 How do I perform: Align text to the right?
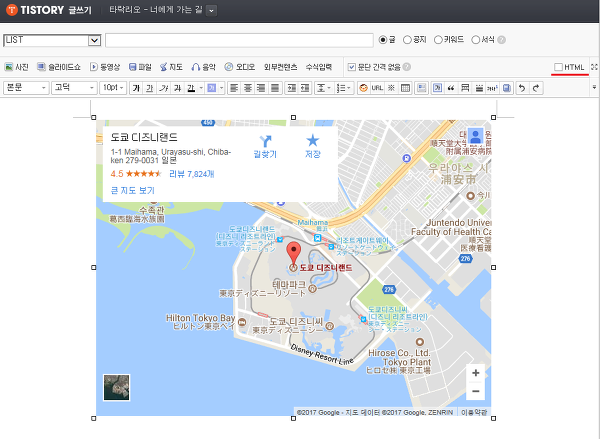261,88
